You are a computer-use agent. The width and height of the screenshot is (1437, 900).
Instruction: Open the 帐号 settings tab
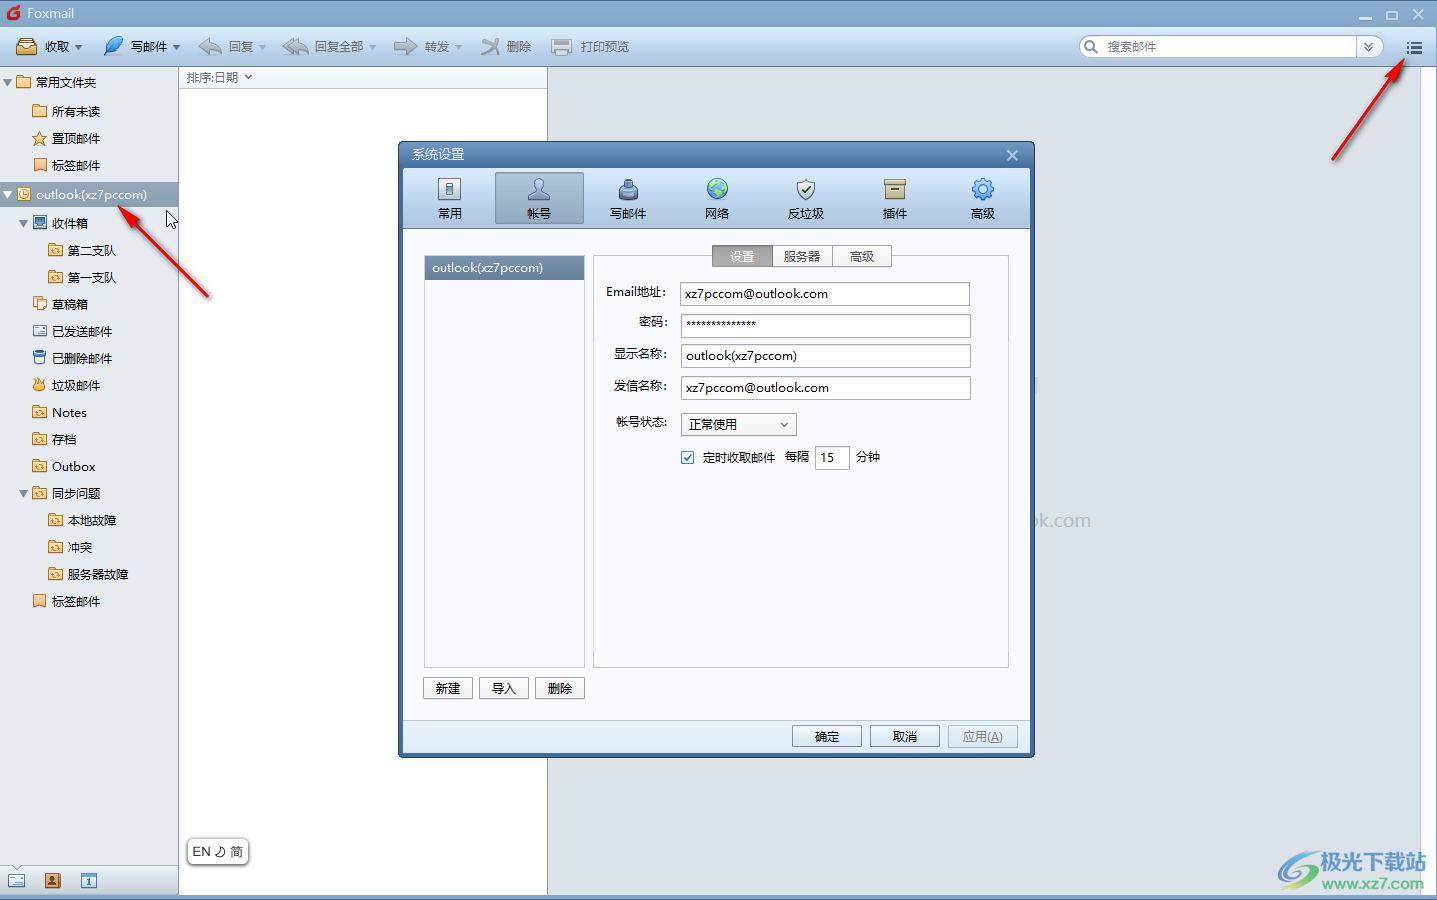click(539, 198)
